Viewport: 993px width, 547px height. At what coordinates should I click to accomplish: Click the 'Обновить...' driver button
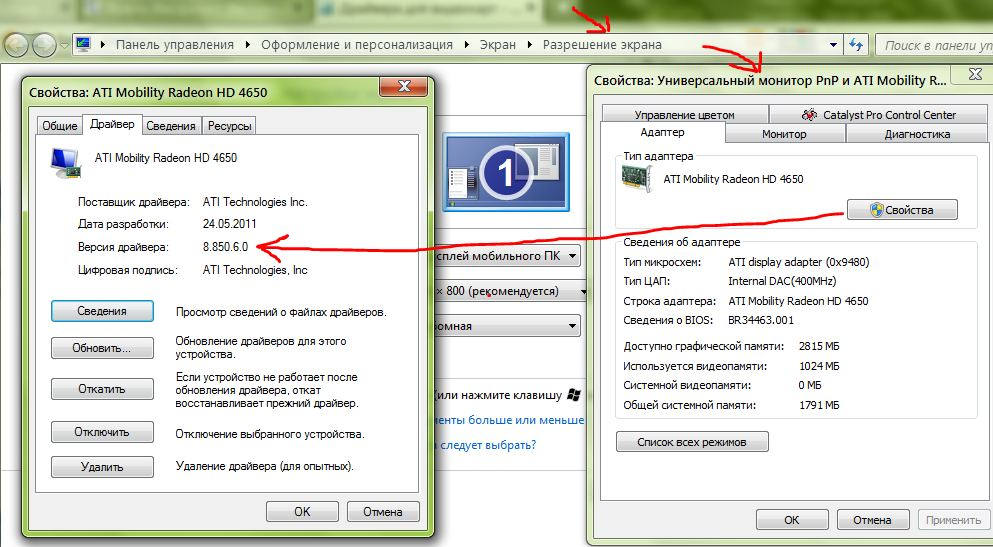(x=102, y=348)
